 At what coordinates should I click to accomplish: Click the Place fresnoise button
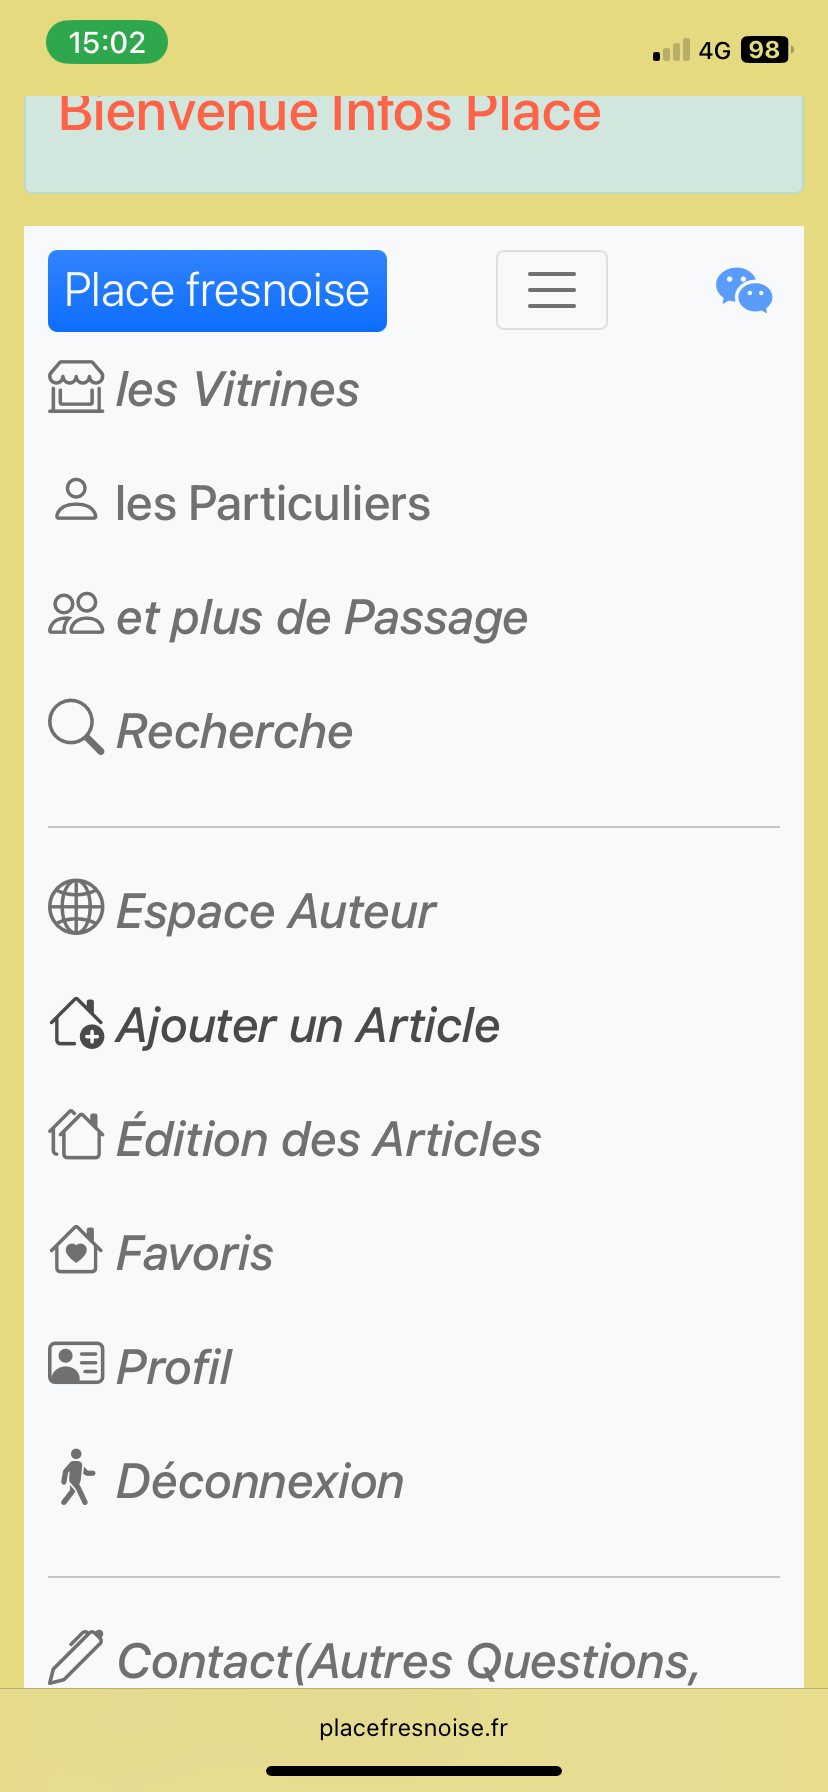pos(217,291)
